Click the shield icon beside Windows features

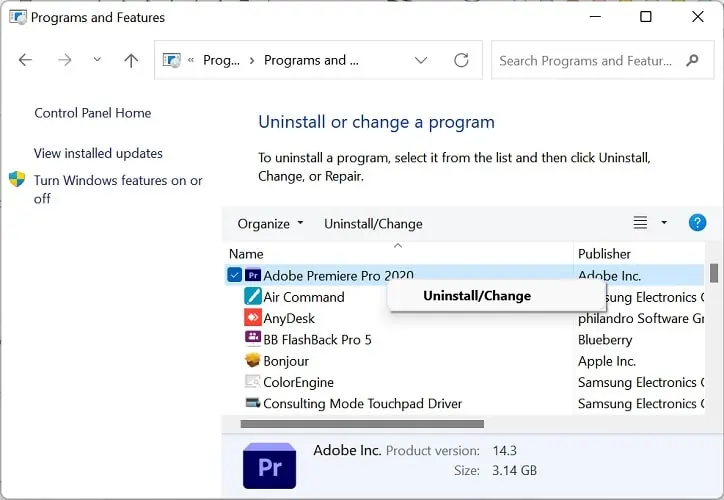point(17,179)
